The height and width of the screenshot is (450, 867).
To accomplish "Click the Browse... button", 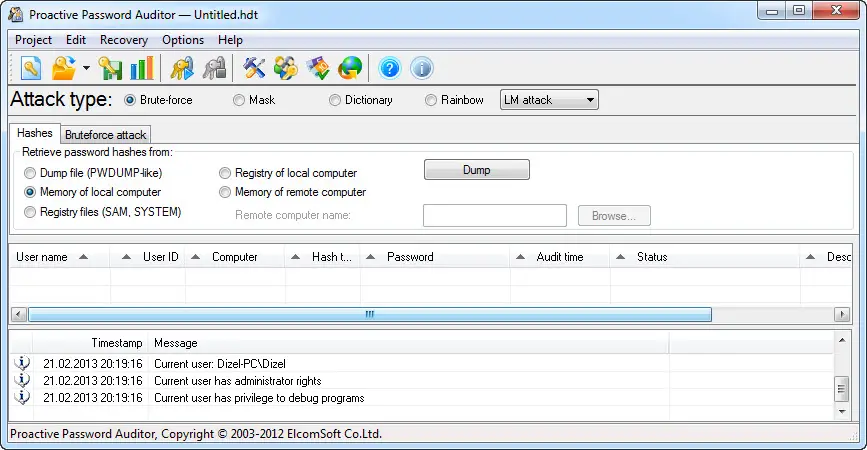I will click(614, 216).
